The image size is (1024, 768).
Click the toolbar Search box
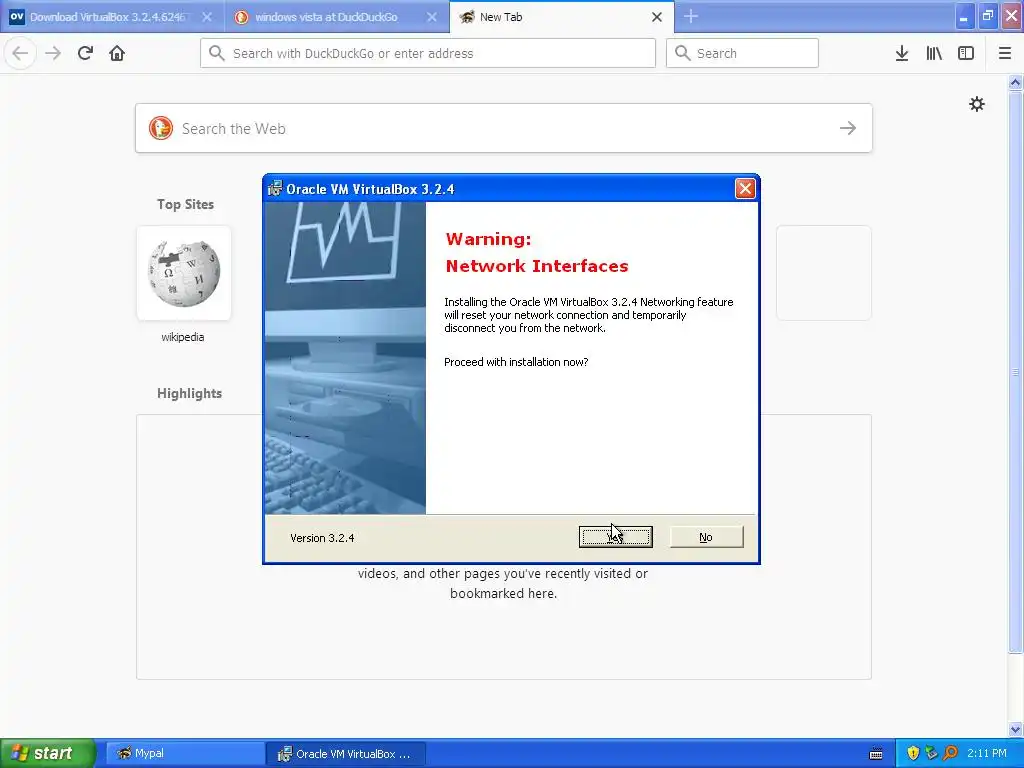[x=742, y=53]
